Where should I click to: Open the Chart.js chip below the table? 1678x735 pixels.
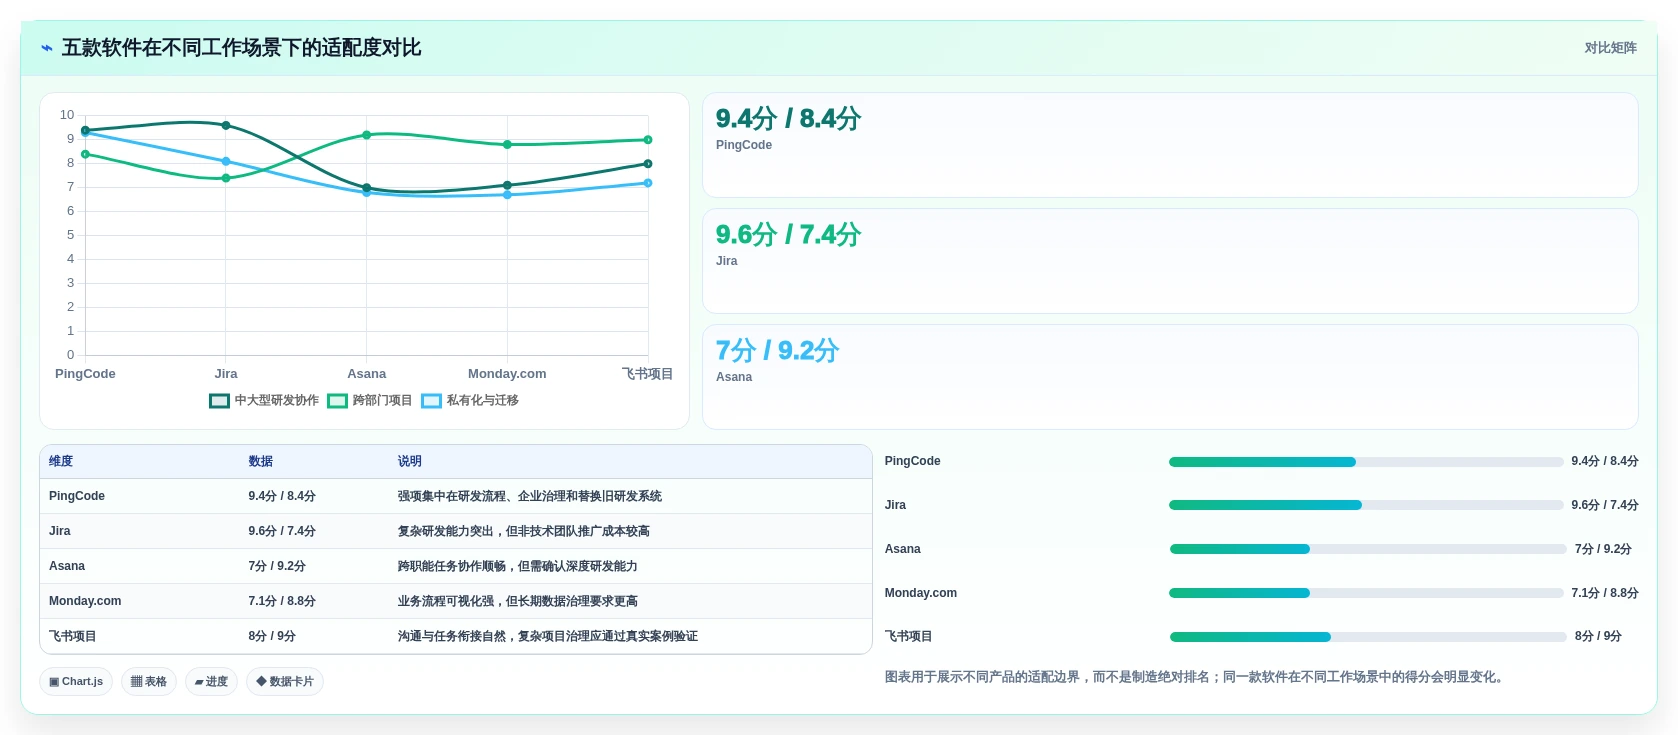pos(76,681)
